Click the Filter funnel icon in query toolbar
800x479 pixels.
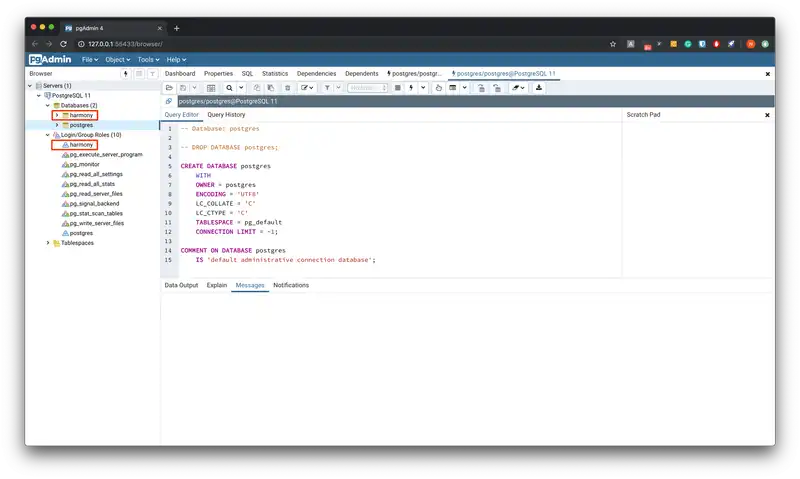pos(327,88)
